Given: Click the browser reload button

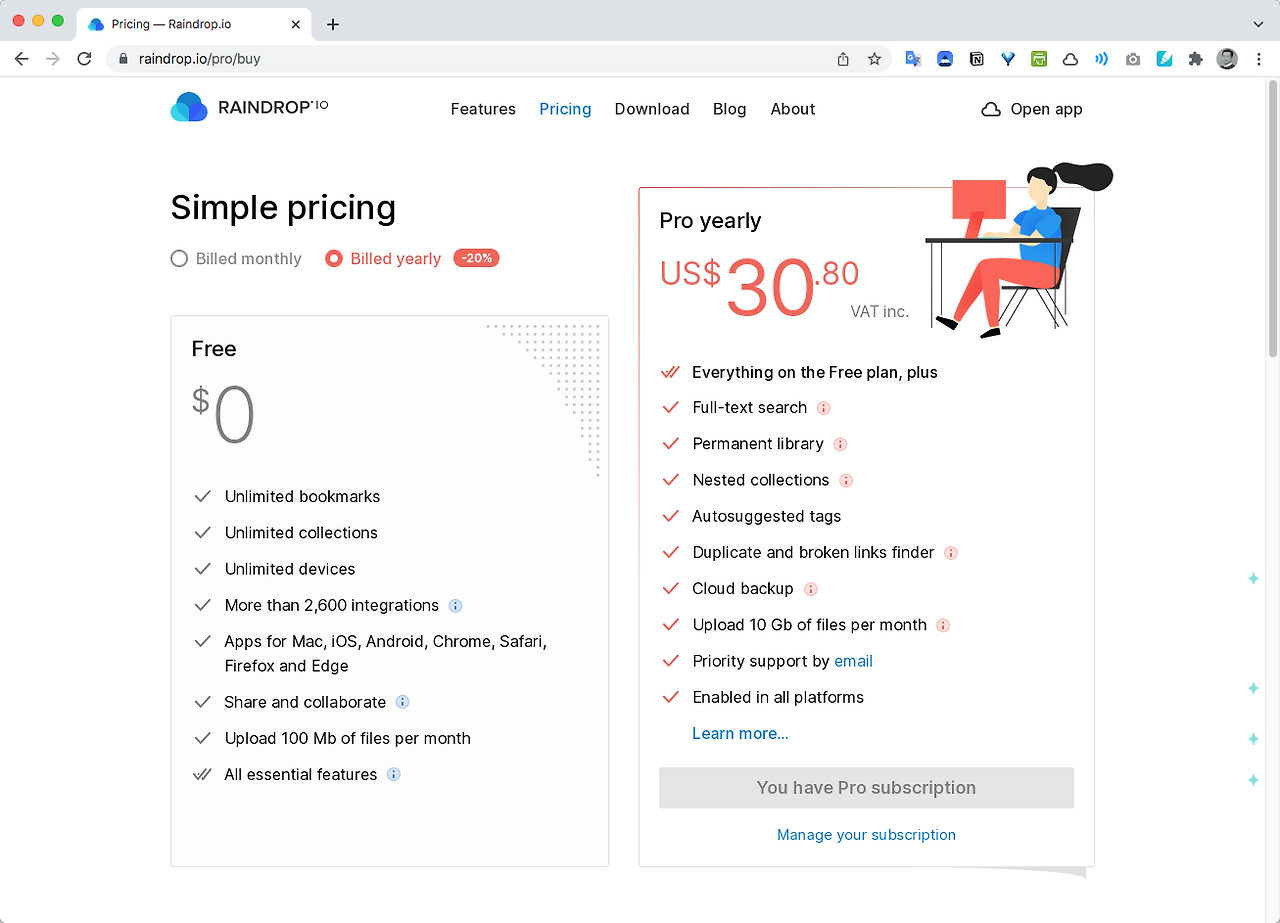Looking at the screenshot, I should [x=84, y=59].
